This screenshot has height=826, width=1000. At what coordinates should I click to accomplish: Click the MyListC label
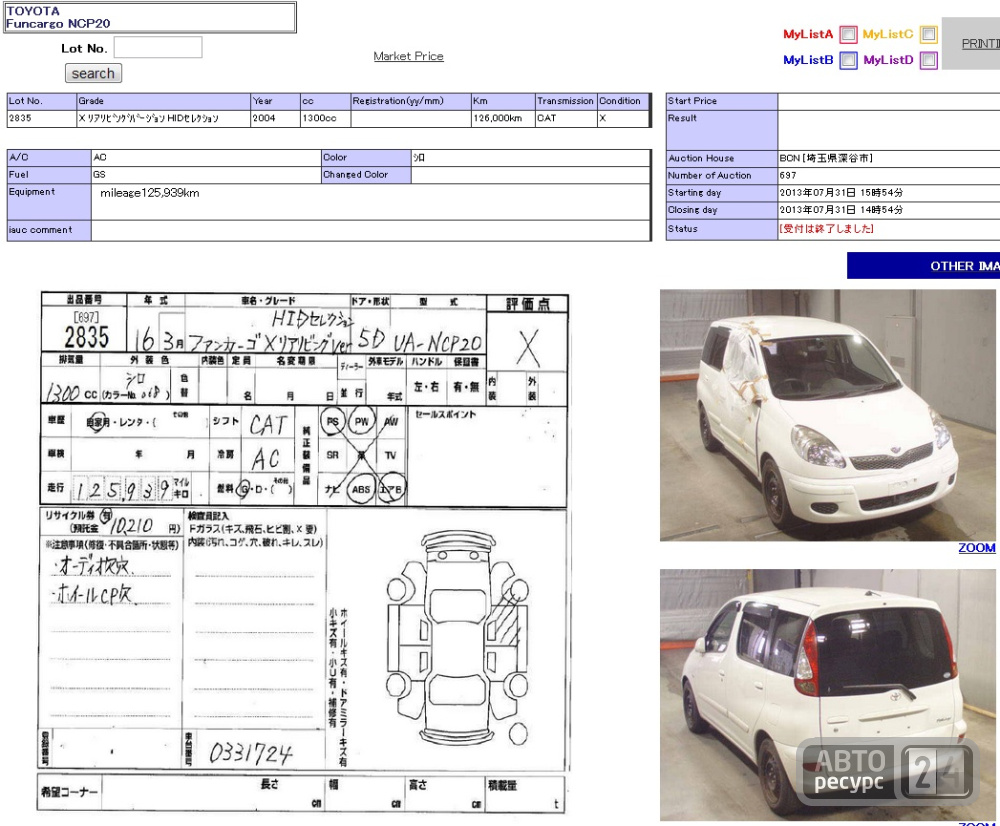pyautogui.click(x=888, y=34)
